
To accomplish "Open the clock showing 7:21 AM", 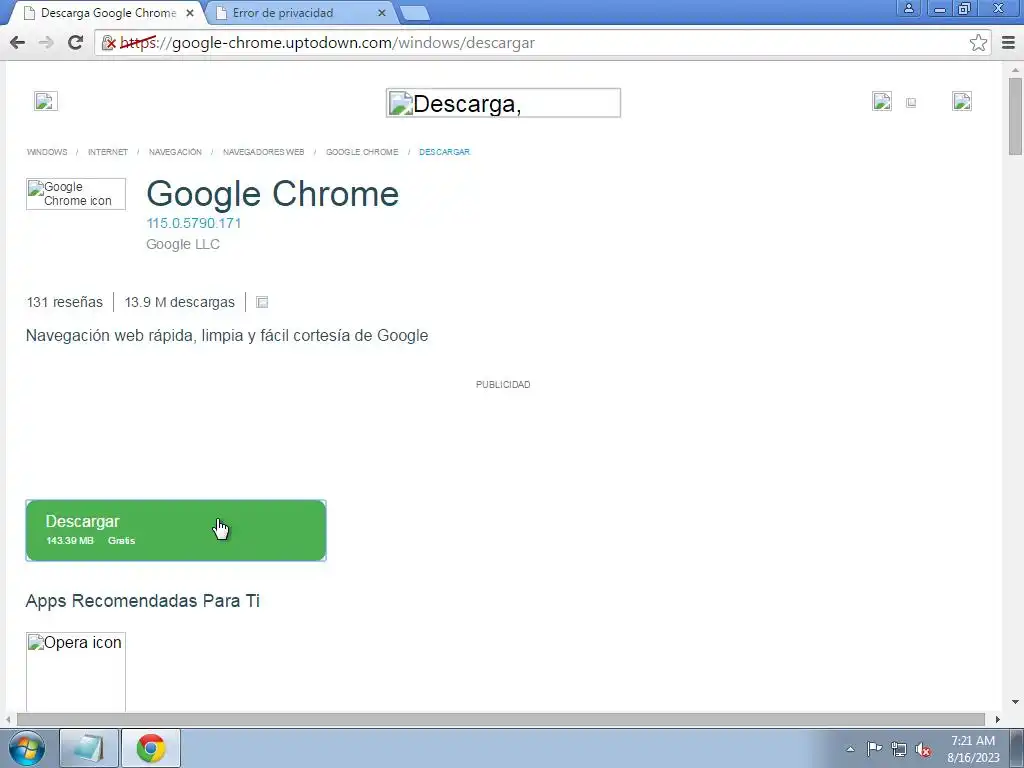I will coord(973,749).
